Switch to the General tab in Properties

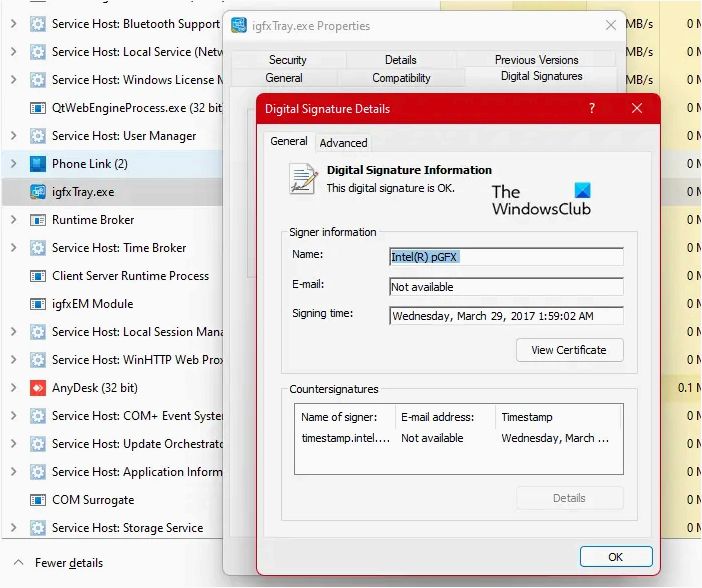284,77
